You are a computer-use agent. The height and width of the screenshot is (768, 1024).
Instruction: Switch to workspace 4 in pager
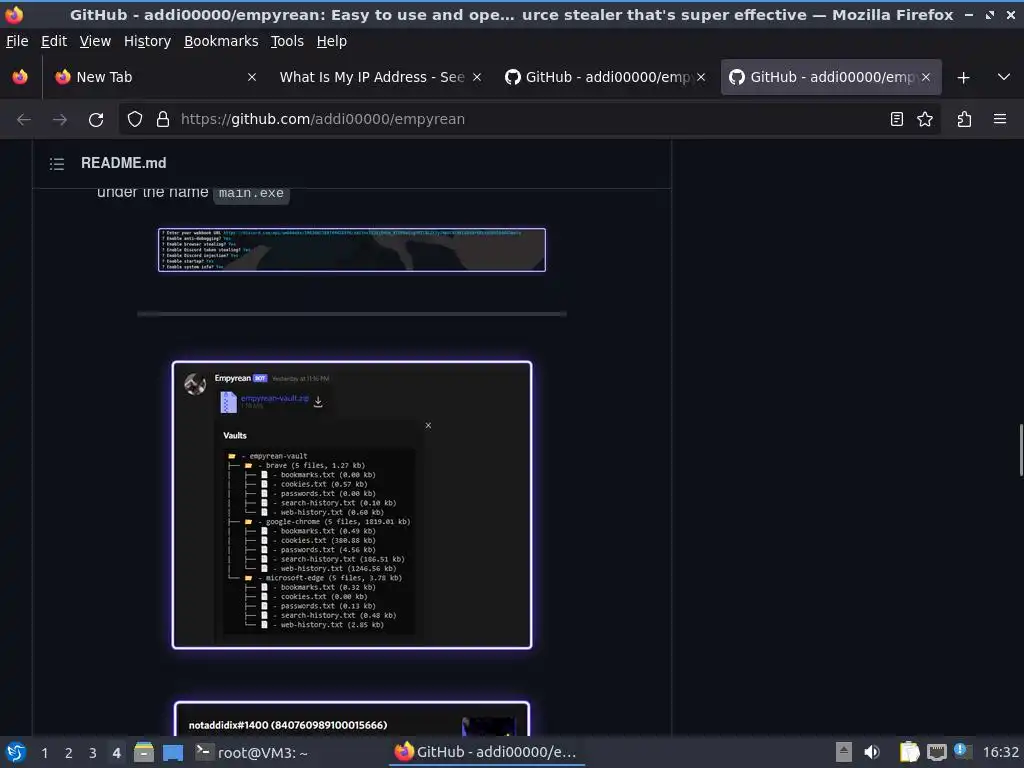pos(116,753)
